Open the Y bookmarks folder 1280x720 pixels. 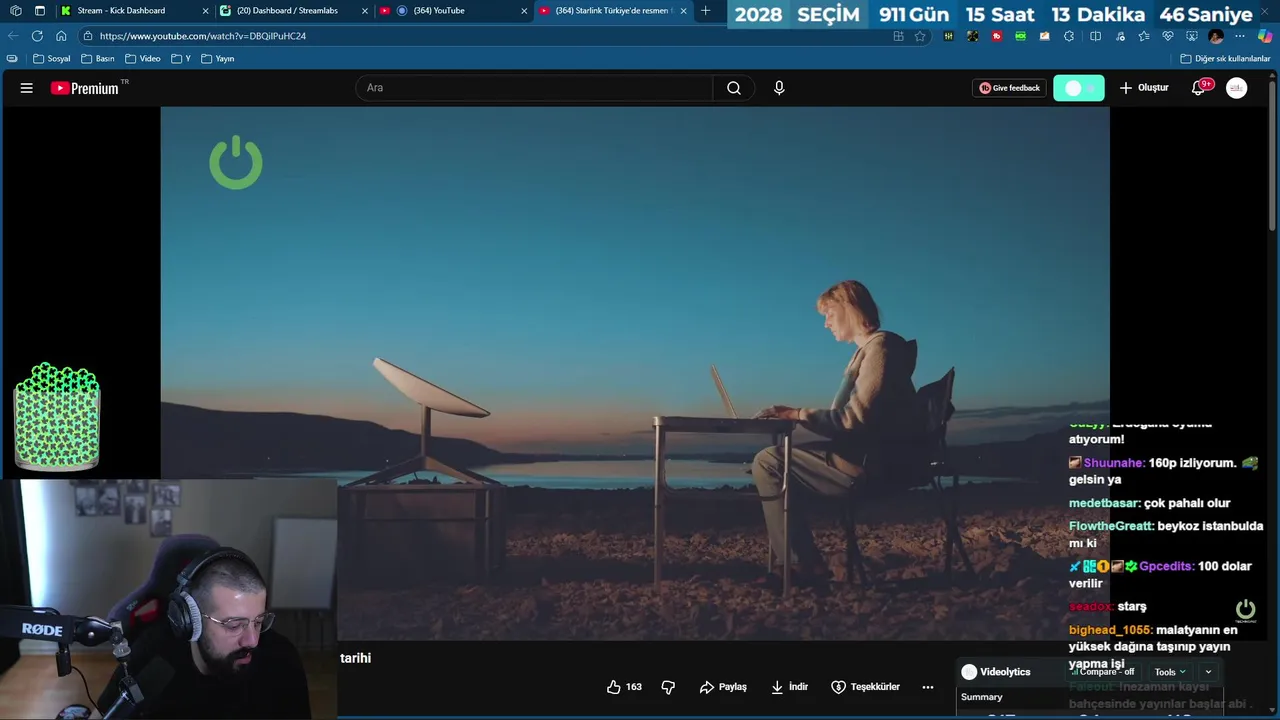tap(181, 59)
